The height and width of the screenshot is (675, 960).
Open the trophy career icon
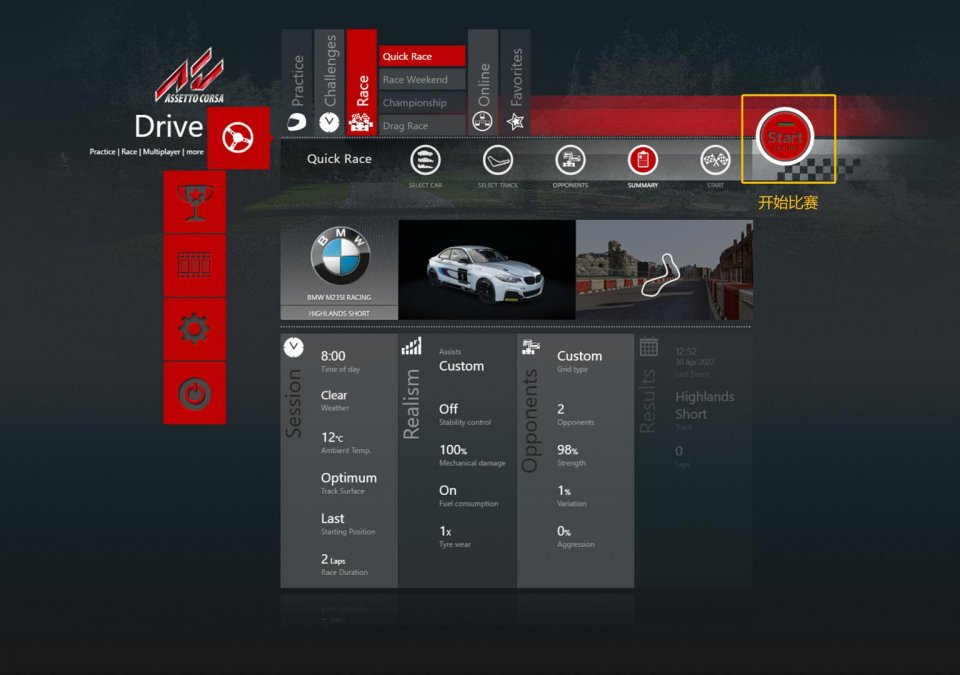coord(195,202)
